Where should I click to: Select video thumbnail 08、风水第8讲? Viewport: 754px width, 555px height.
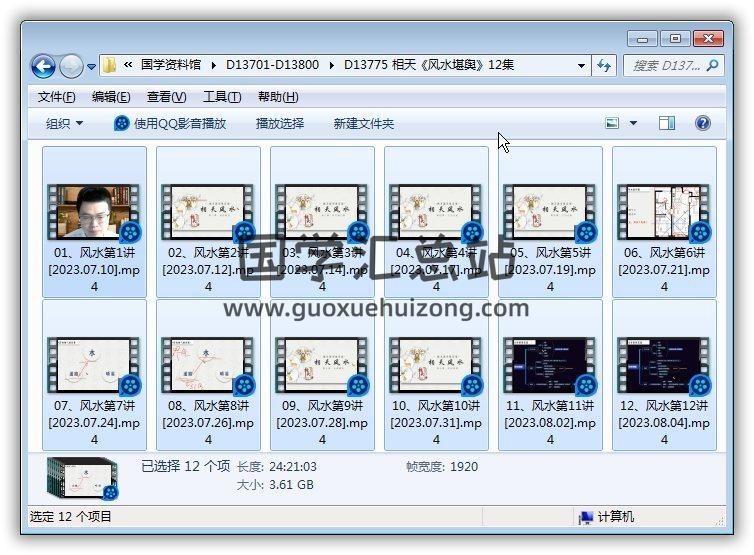coord(208,365)
